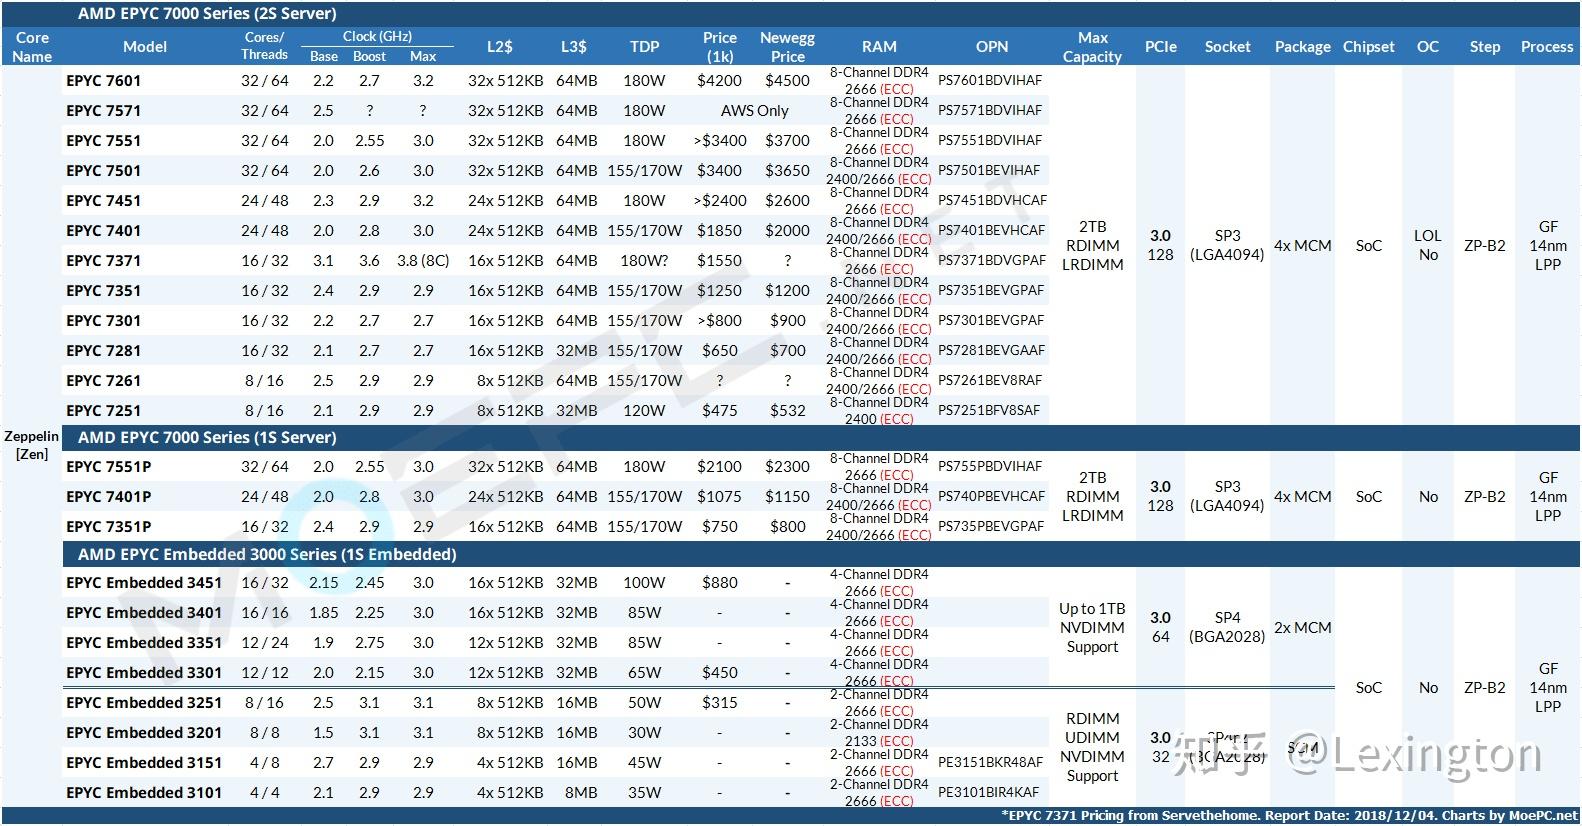Viewport: 1582px width, 826px height.
Task: Click the "$532" Newegg price cell
Action: (x=788, y=411)
